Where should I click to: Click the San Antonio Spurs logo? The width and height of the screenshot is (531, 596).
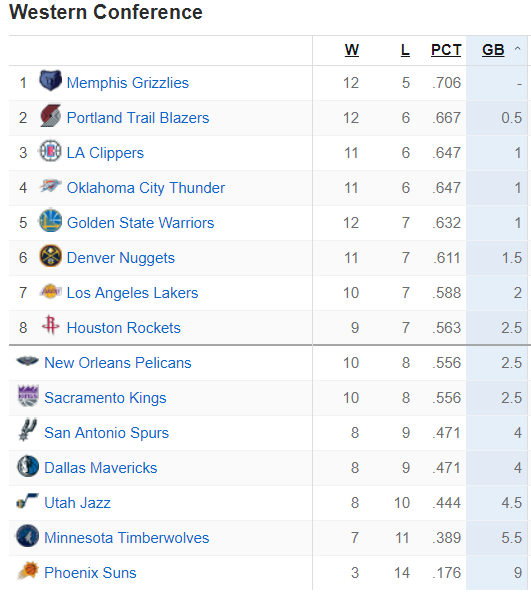pos(28,430)
